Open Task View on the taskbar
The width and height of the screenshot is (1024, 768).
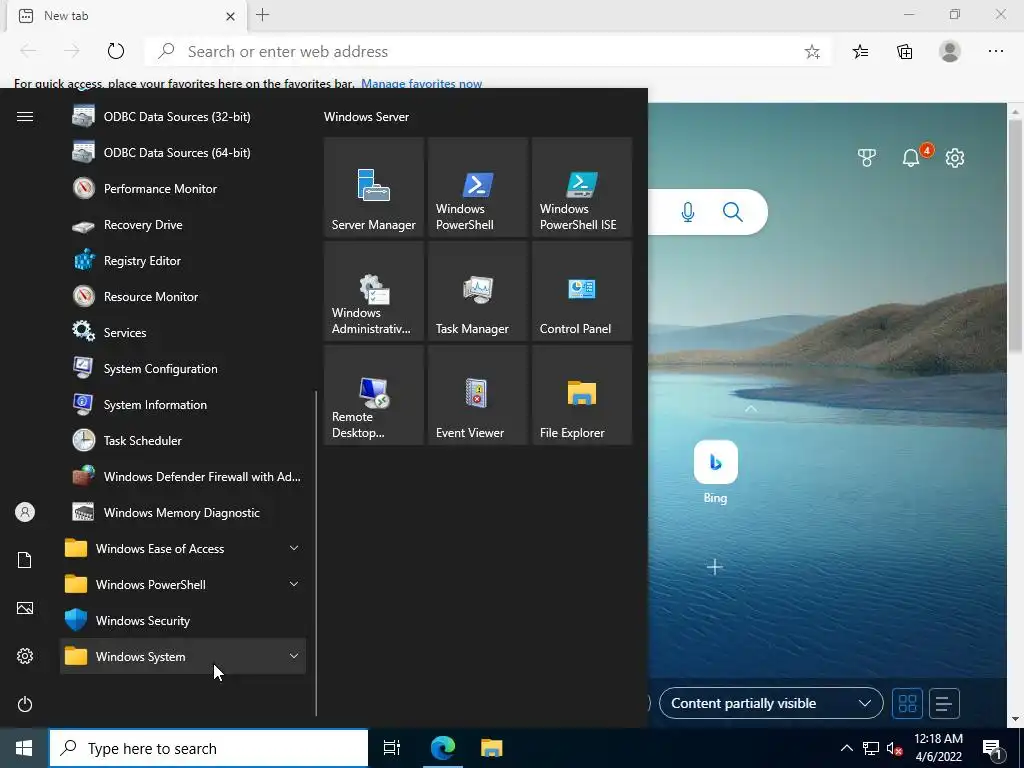pos(392,748)
